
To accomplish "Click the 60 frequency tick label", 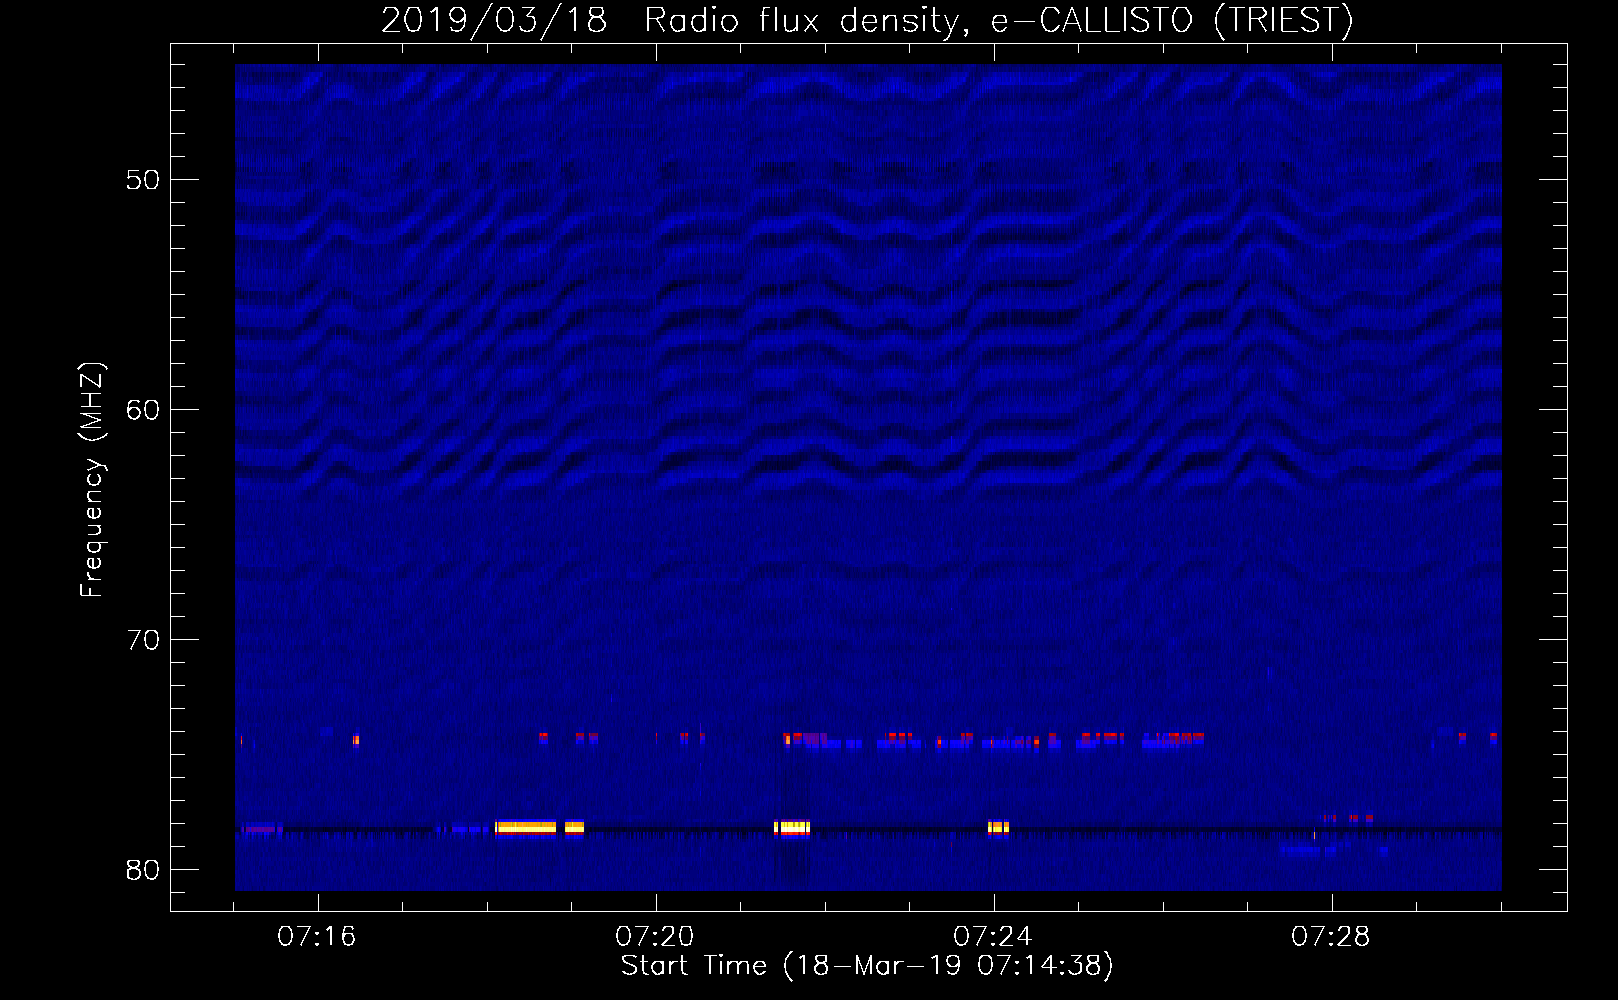I will 144,410.
